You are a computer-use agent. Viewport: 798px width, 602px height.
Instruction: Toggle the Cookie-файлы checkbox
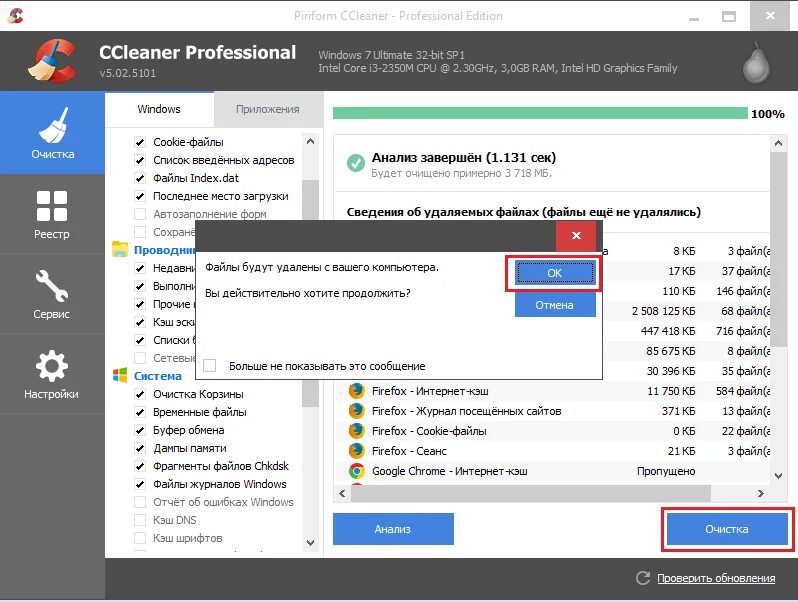coord(140,142)
